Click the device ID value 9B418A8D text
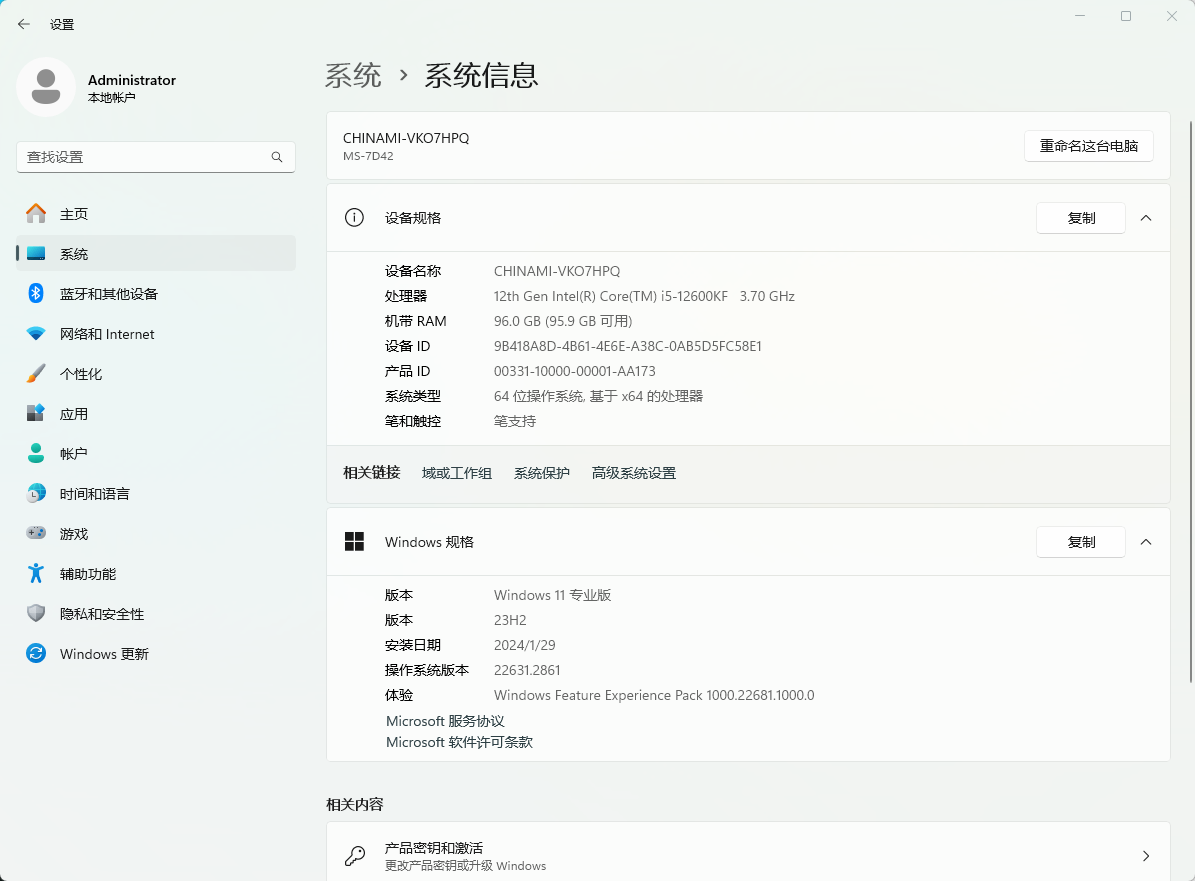The height and width of the screenshot is (881, 1195). [x=627, y=346]
